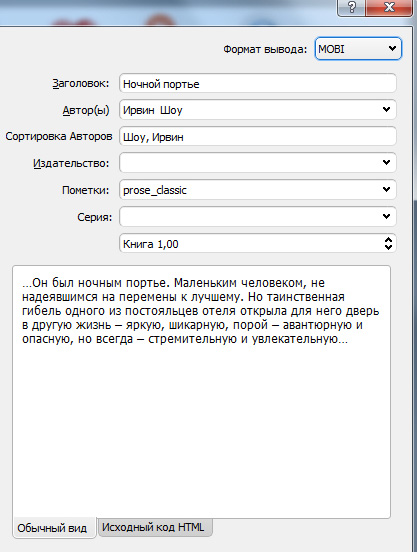Switch to the Обычный вид tab
The image size is (417, 552).
click(x=52, y=528)
